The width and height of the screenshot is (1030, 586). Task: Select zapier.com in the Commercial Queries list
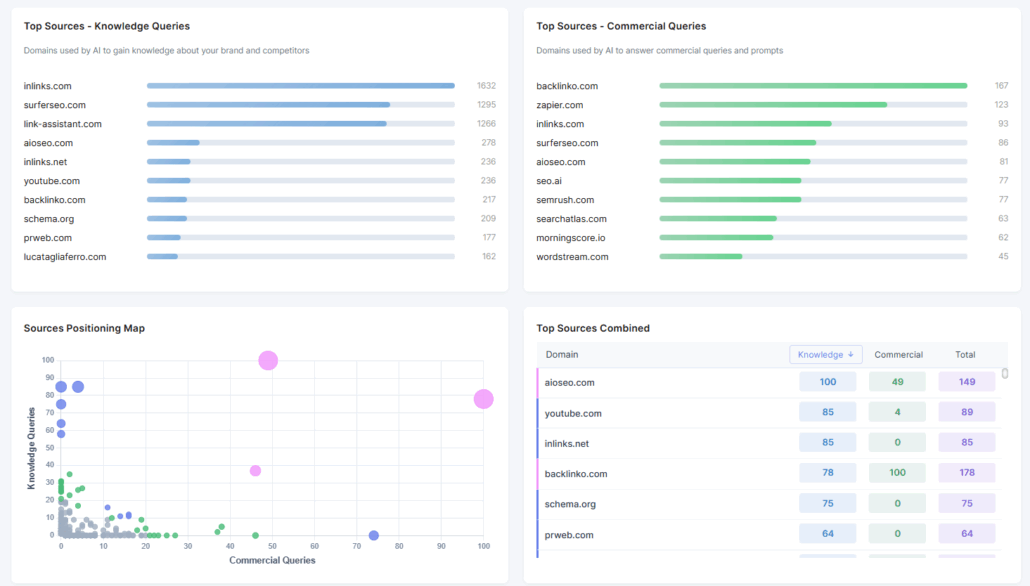[560, 105]
